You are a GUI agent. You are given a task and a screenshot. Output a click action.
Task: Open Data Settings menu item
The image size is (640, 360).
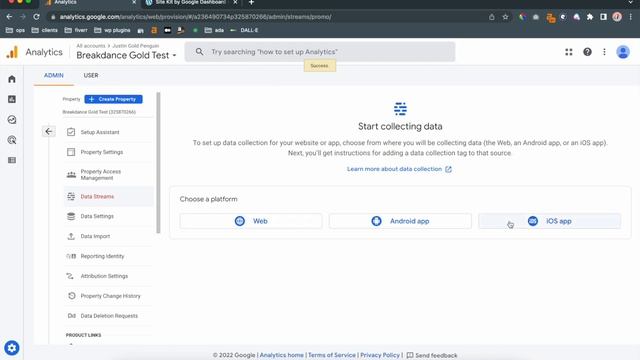pyautogui.click(x=109, y=216)
